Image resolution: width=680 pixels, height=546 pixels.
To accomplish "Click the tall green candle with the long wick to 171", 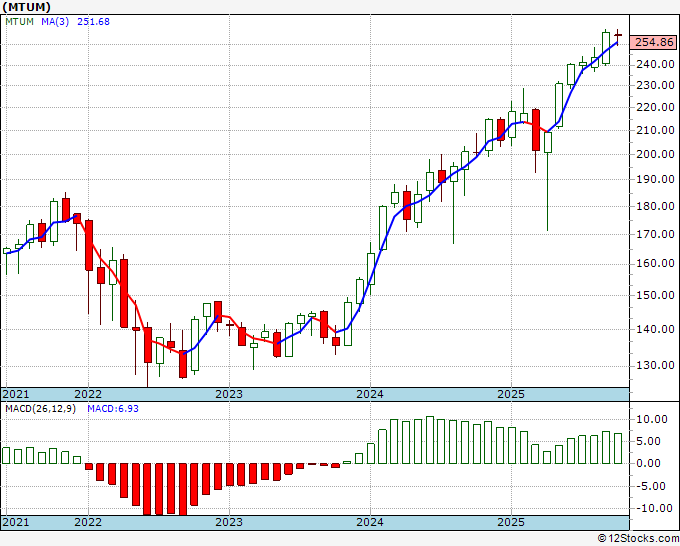I will tap(548, 143).
